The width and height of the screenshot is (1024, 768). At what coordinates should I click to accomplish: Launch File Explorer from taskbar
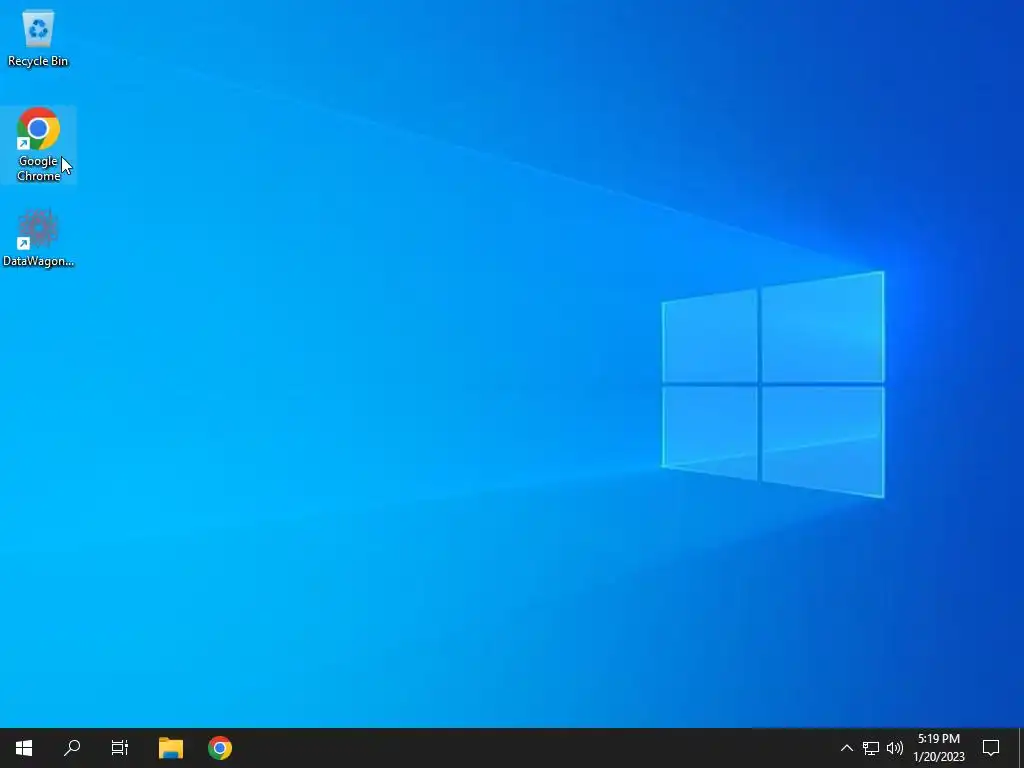coord(171,748)
